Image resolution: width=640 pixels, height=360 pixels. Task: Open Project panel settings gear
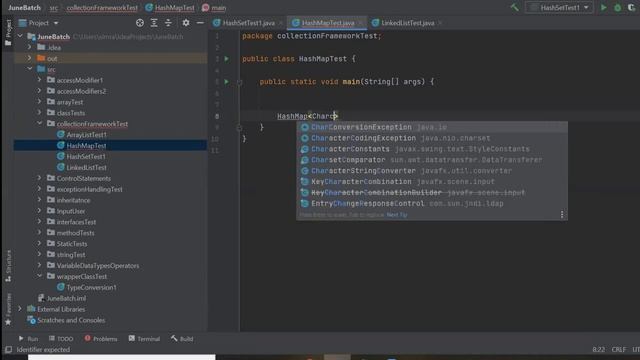click(186, 23)
